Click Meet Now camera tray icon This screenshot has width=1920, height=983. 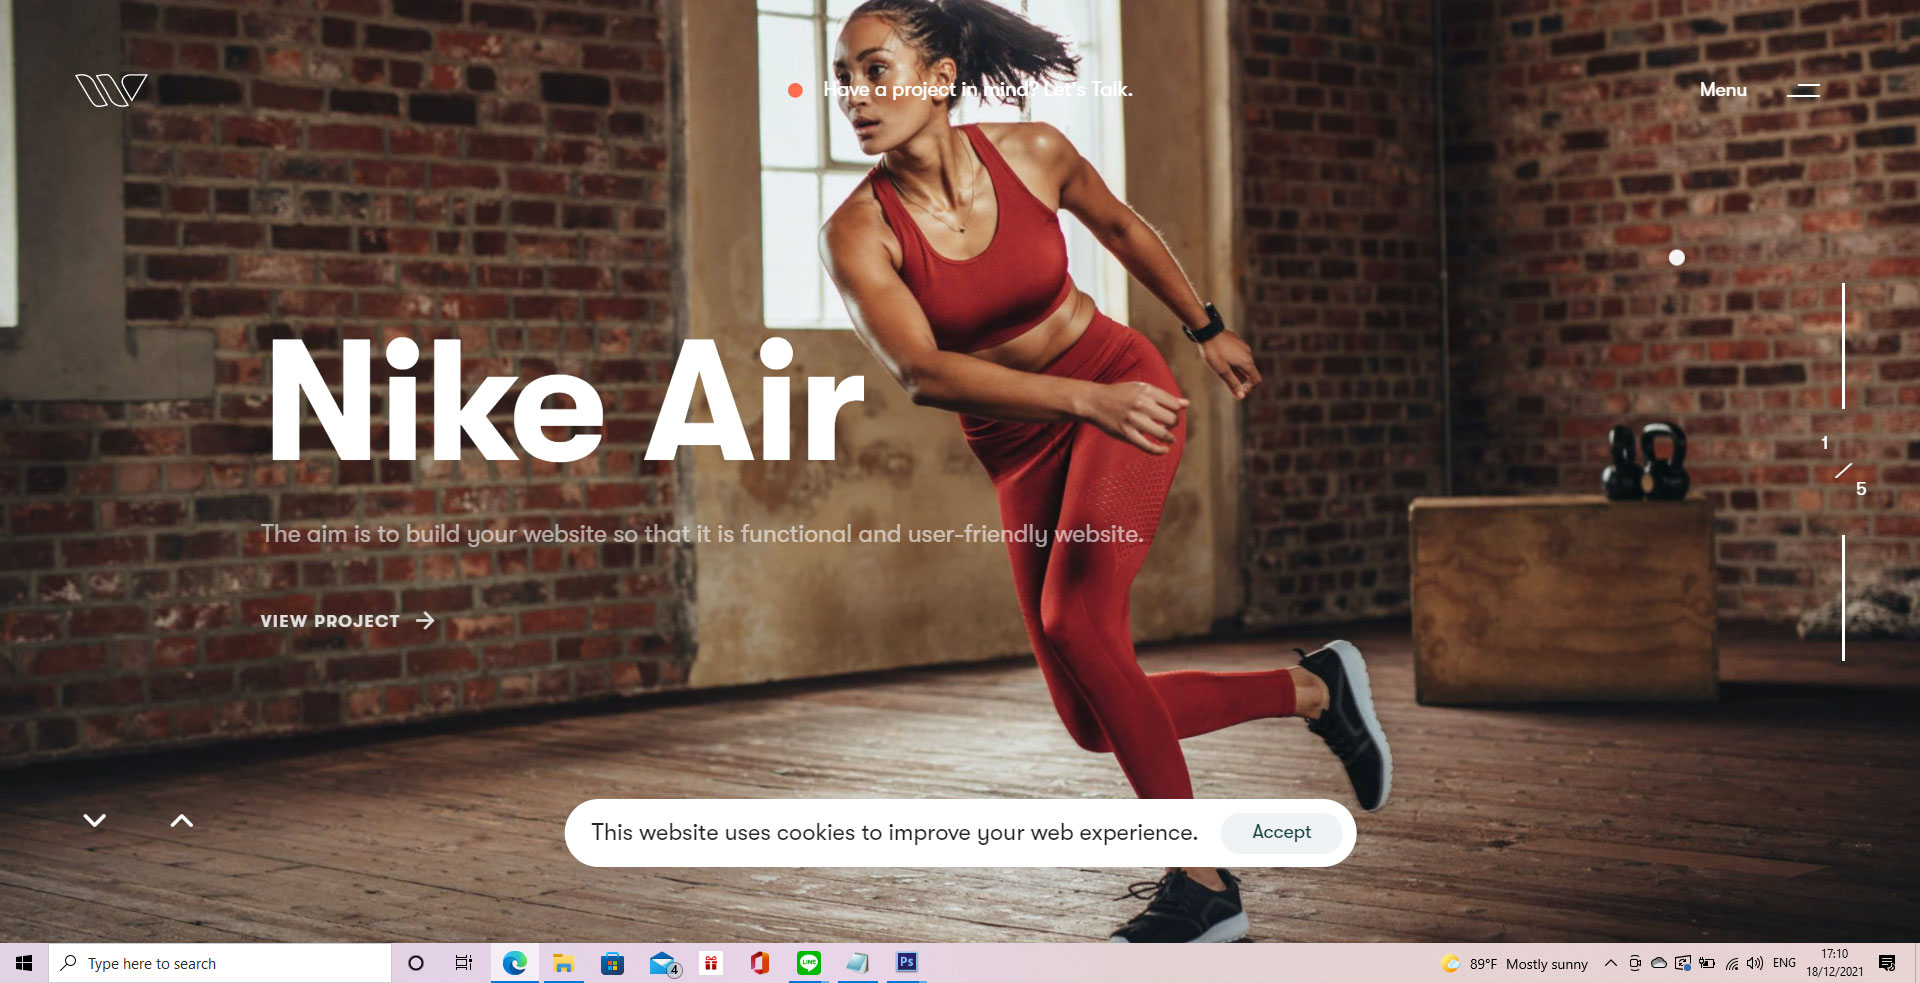click(x=1635, y=963)
